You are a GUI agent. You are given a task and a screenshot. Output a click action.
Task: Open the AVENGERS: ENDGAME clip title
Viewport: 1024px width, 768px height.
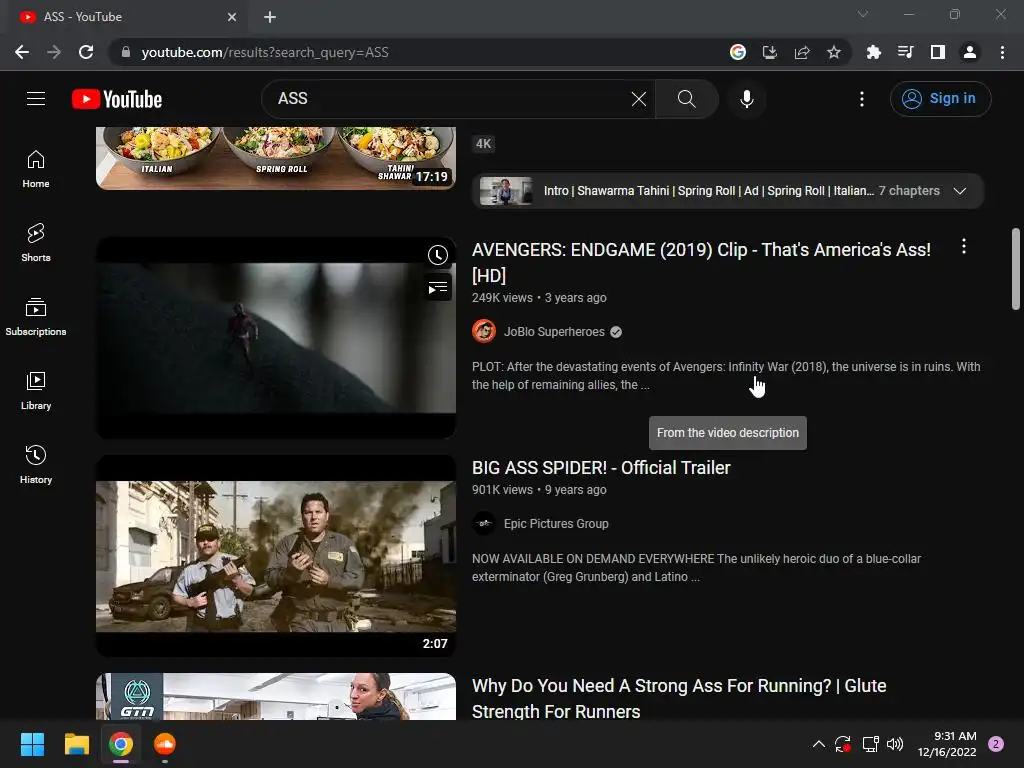click(701, 263)
